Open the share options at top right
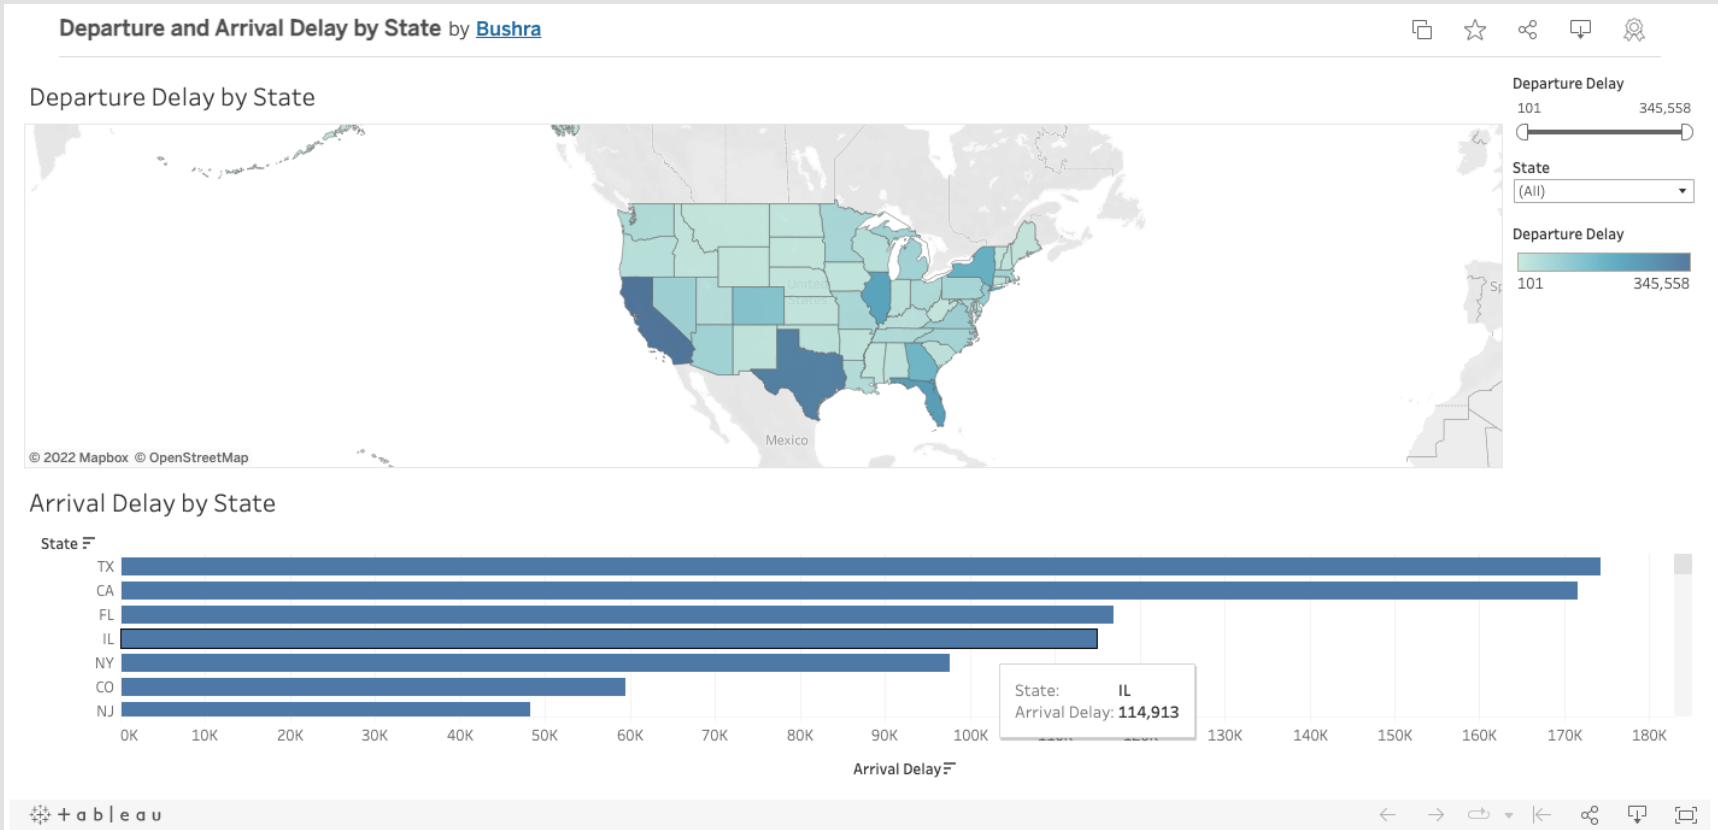 pos(1528,30)
